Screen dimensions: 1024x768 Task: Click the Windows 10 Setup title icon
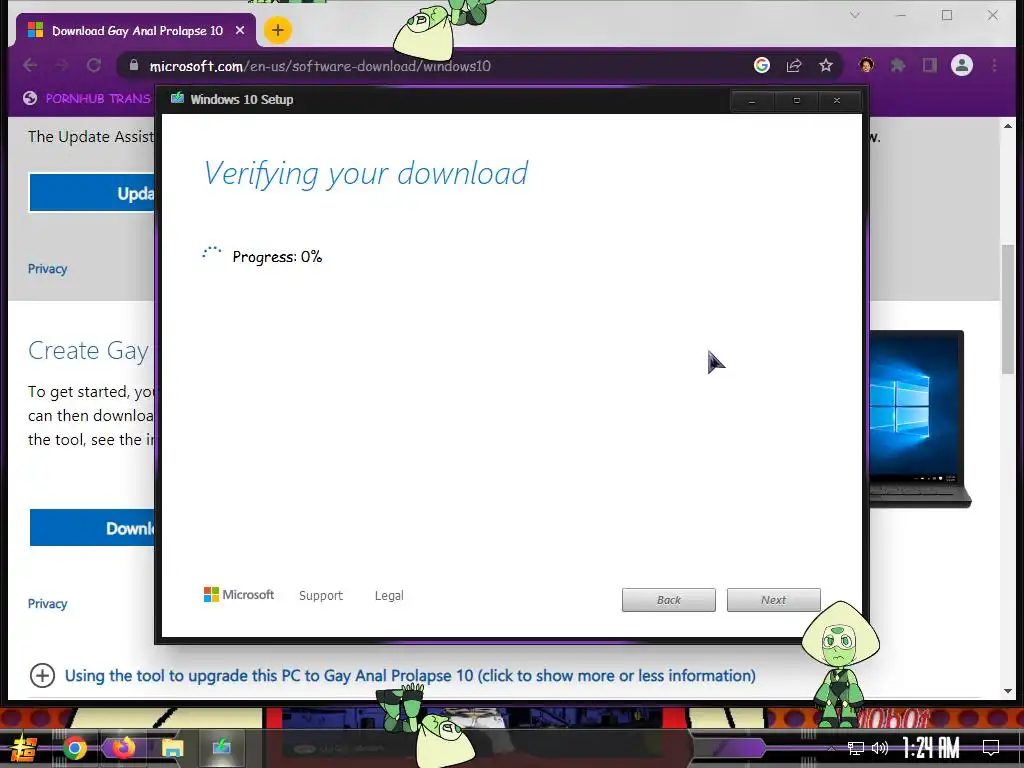177,99
